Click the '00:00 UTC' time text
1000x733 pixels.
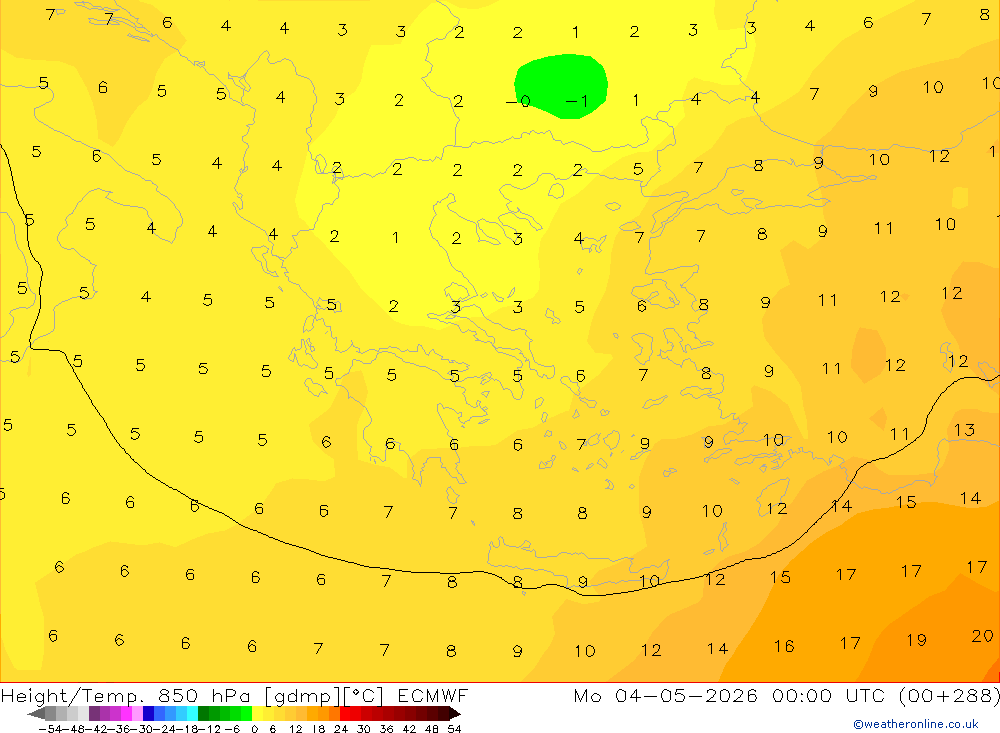[x=828, y=695]
